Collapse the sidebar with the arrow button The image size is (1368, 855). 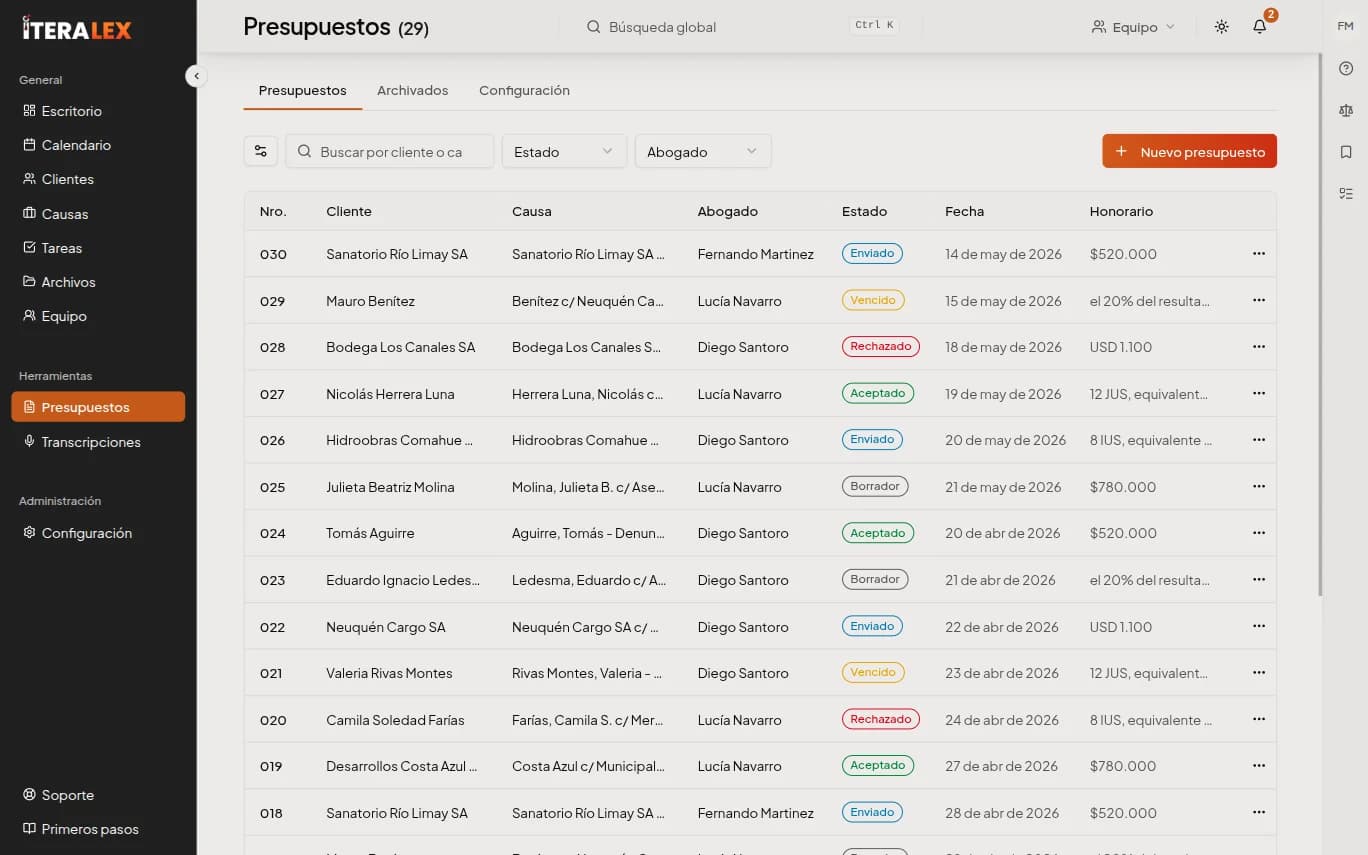pos(196,76)
